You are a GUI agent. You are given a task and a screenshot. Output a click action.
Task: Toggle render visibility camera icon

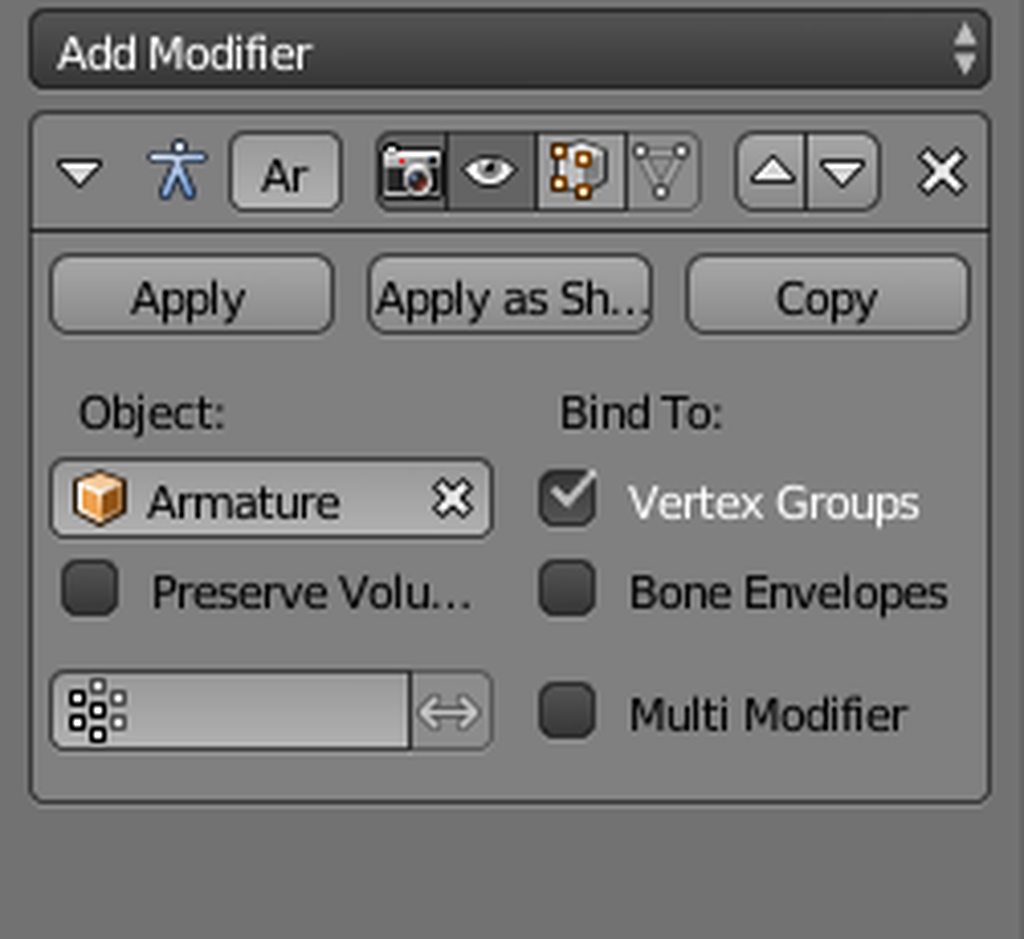[x=412, y=172]
